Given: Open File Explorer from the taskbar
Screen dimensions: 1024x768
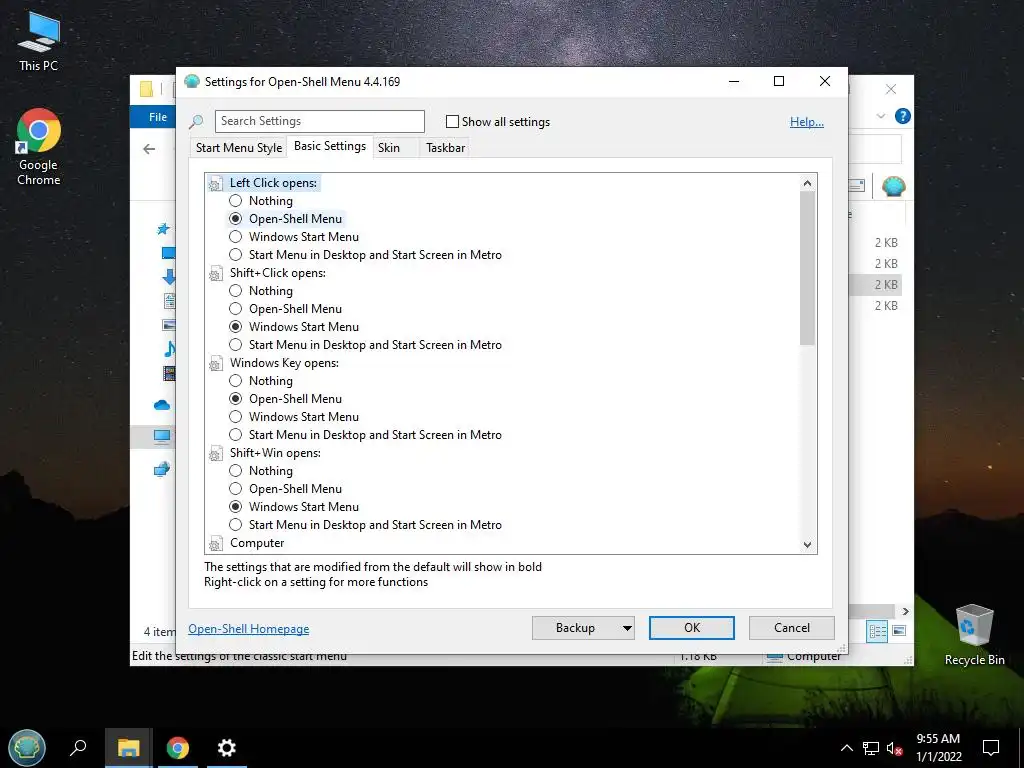Looking at the screenshot, I should pyautogui.click(x=128, y=748).
